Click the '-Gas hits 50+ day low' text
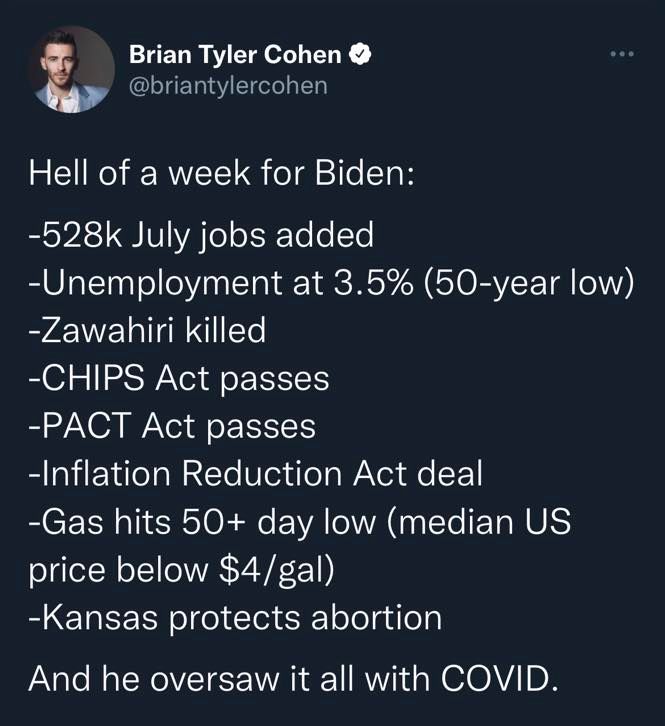Screen dimensions: 665x726 [x=202, y=522]
